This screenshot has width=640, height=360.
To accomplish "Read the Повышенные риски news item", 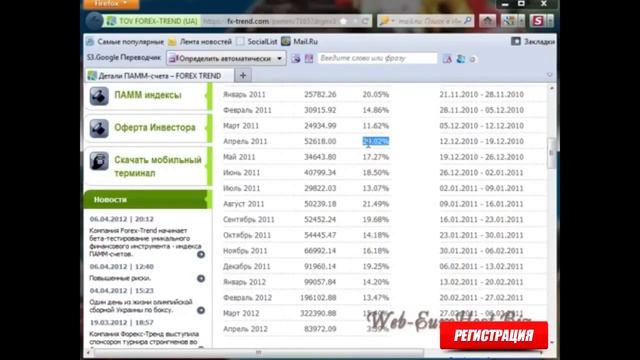I will 120,278.
